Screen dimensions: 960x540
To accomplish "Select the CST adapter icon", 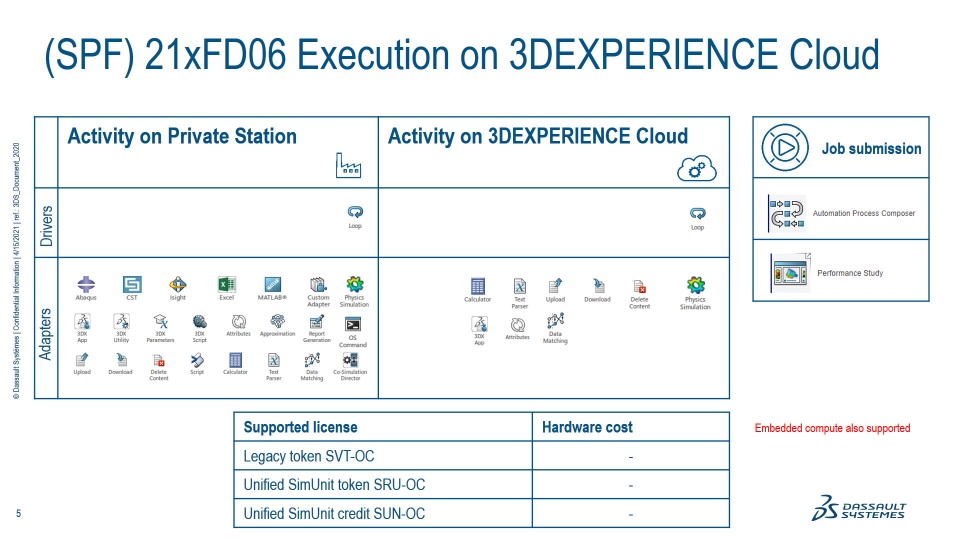I will point(132,284).
